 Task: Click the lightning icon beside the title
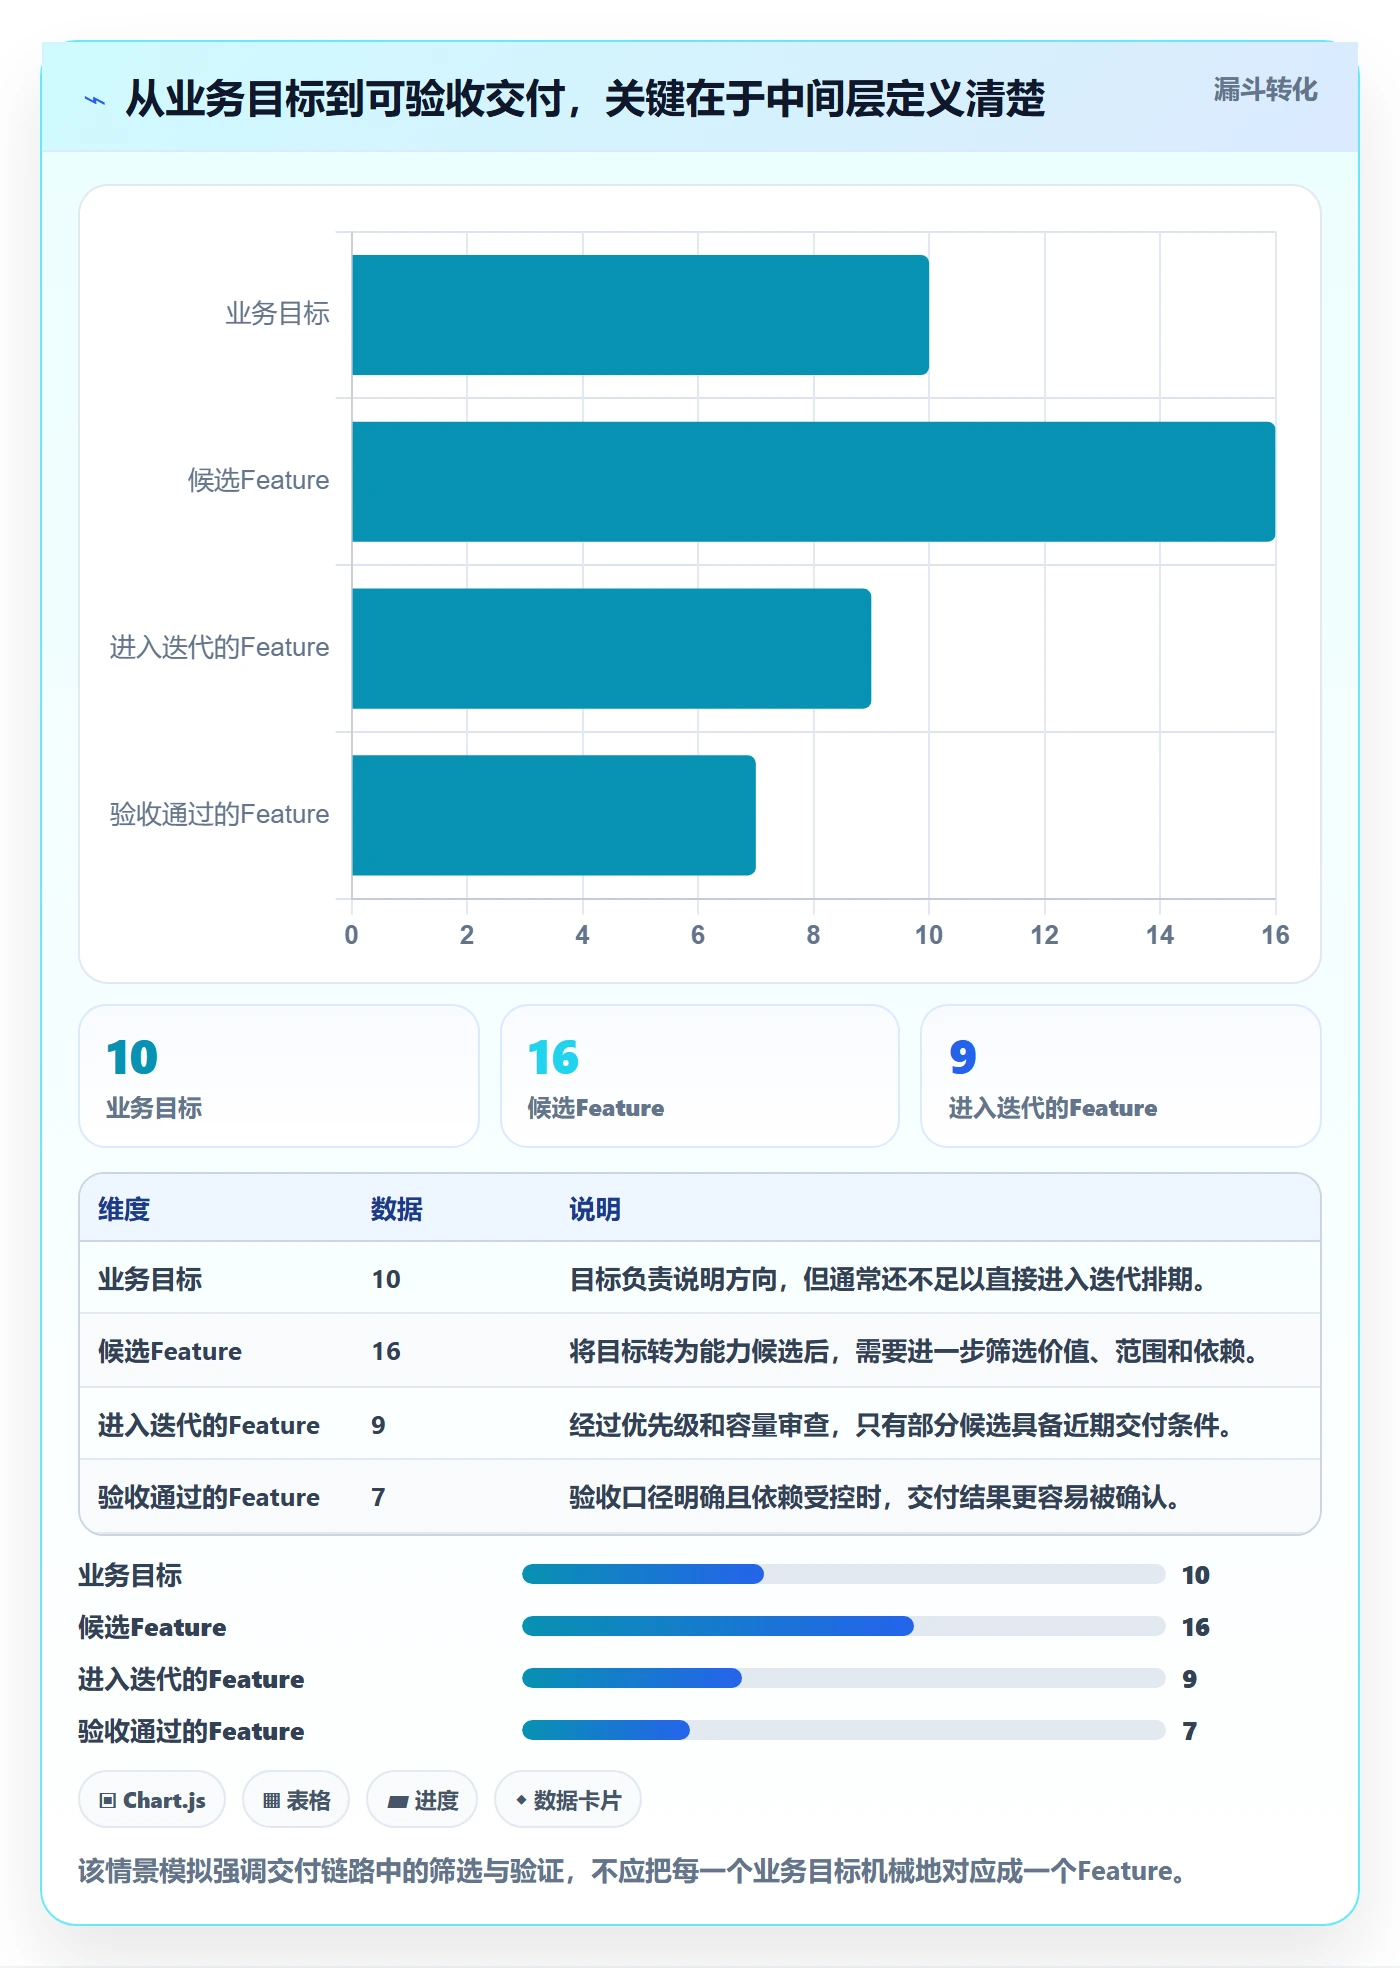tap(95, 100)
